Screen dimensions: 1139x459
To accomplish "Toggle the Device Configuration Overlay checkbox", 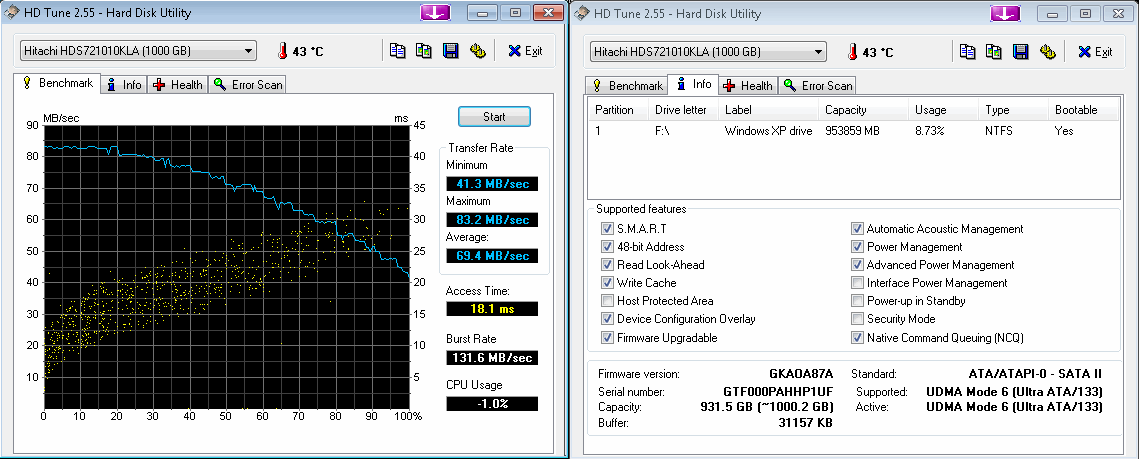I will tap(607, 319).
